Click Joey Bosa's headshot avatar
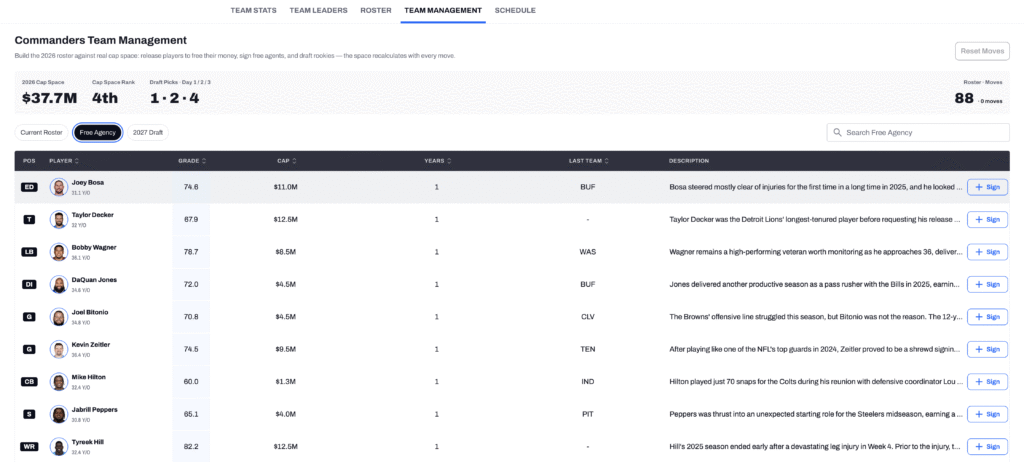The image size is (1024, 462). point(59,187)
